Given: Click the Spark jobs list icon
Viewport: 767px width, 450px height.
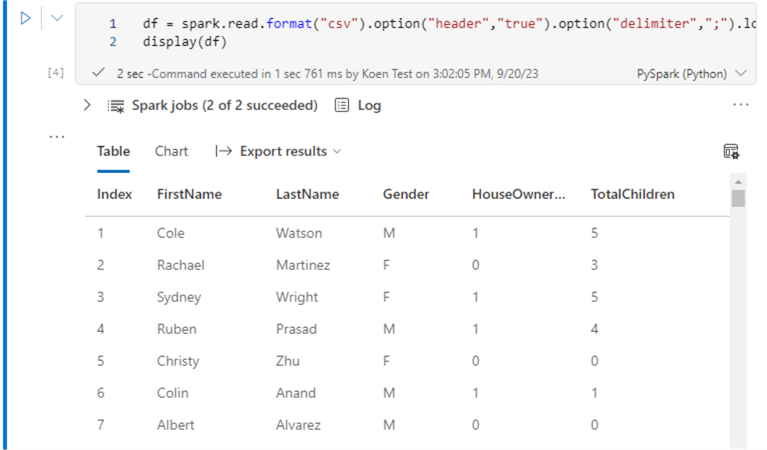Looking at the screenshot, I should [x=116, y=105].
